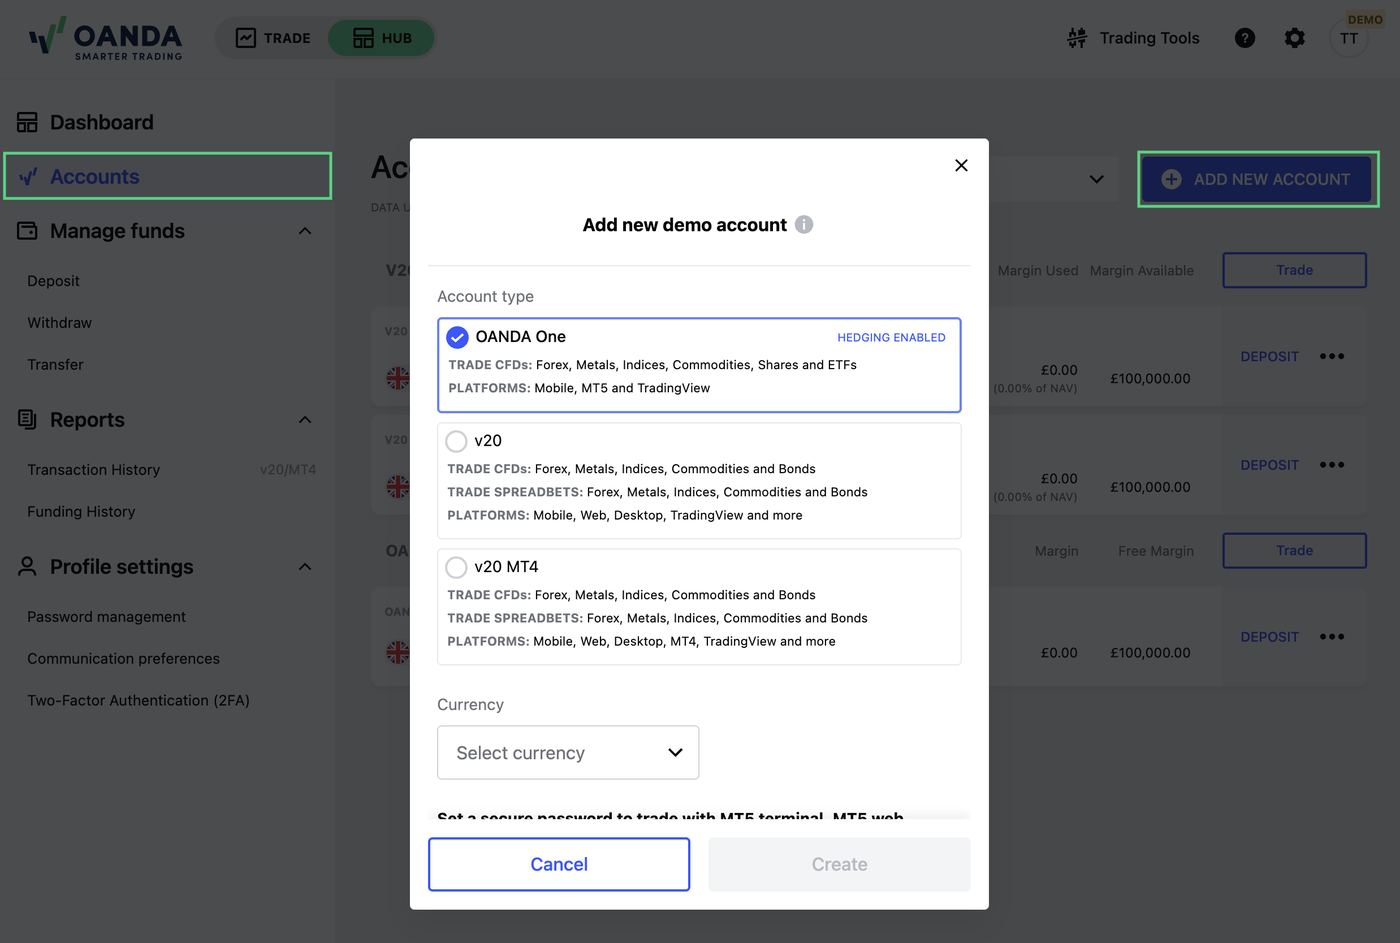This screenshot has width=1400, height=943.
Task: Choose the v20 MT4 account type
Action: pos(699,607)
